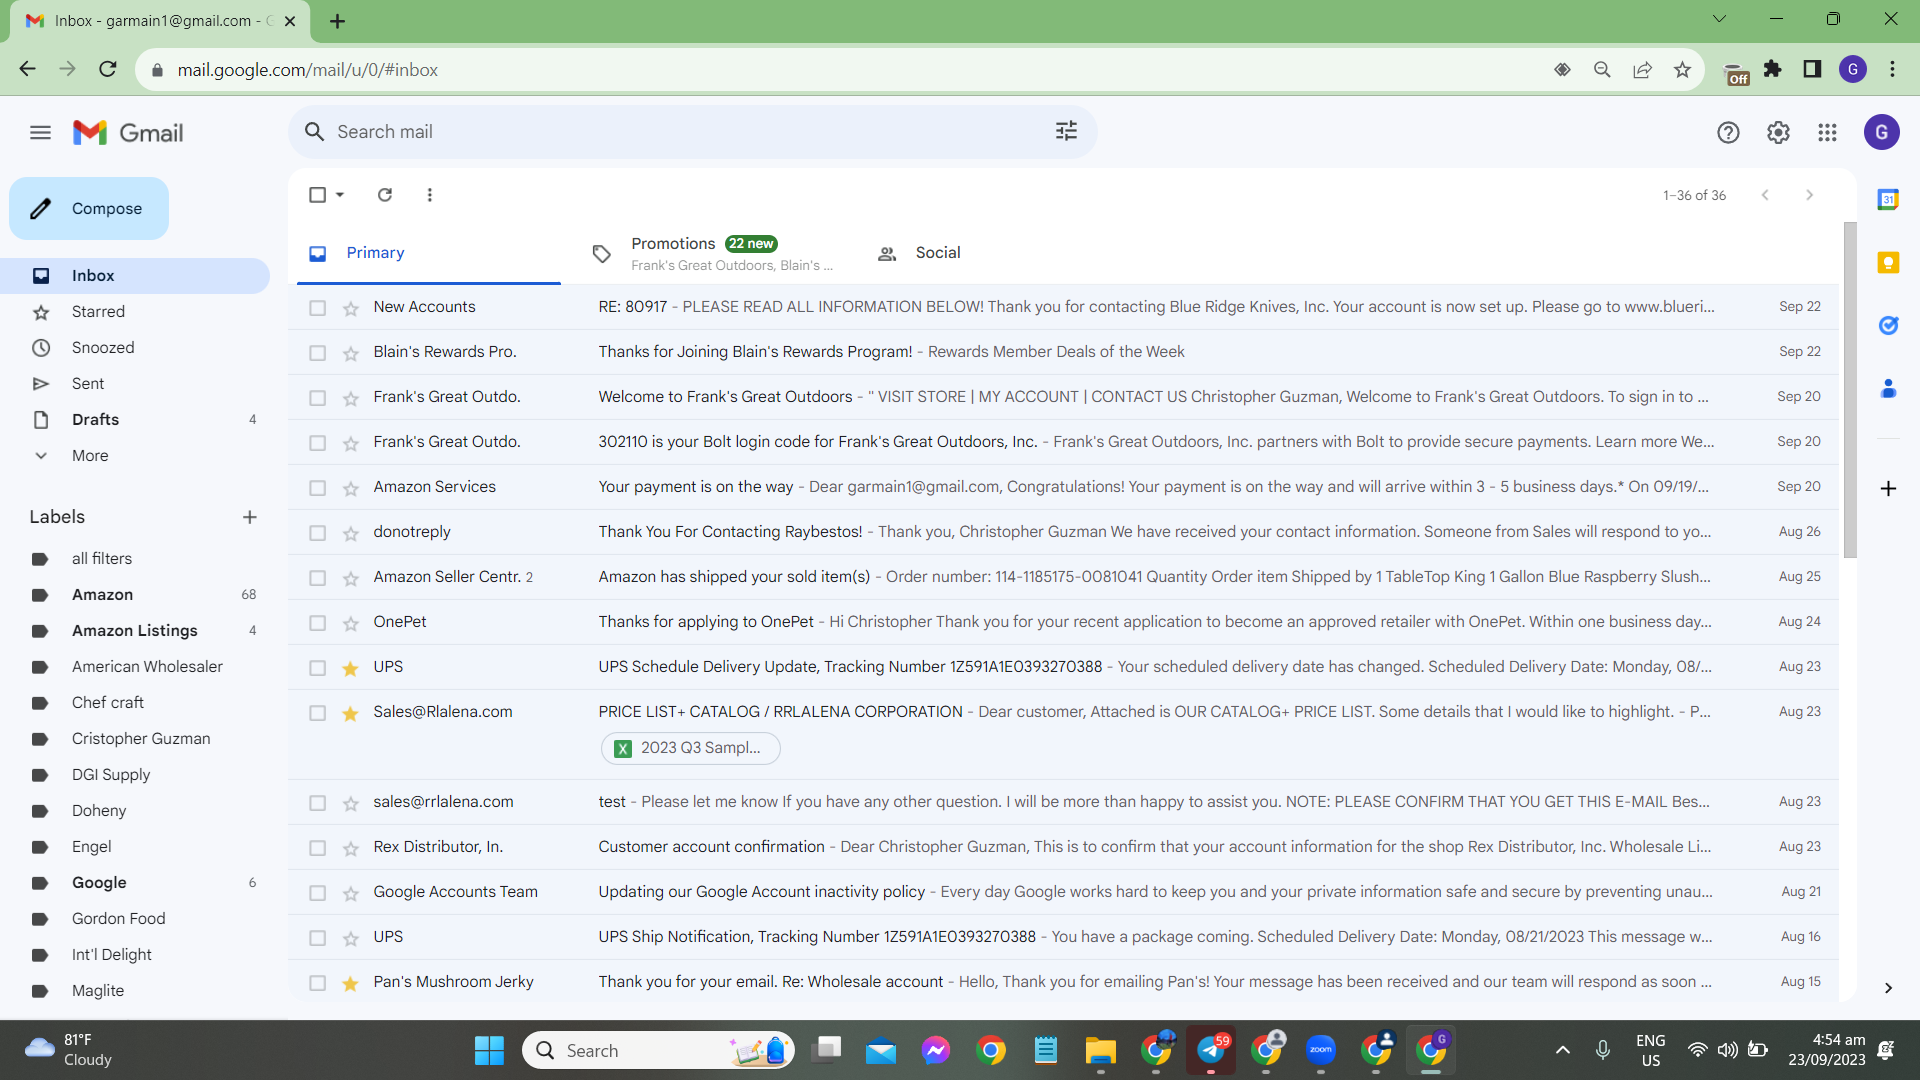
Task: Open Gmail Settings gear icon
Action: click(x=1778, y=132)
